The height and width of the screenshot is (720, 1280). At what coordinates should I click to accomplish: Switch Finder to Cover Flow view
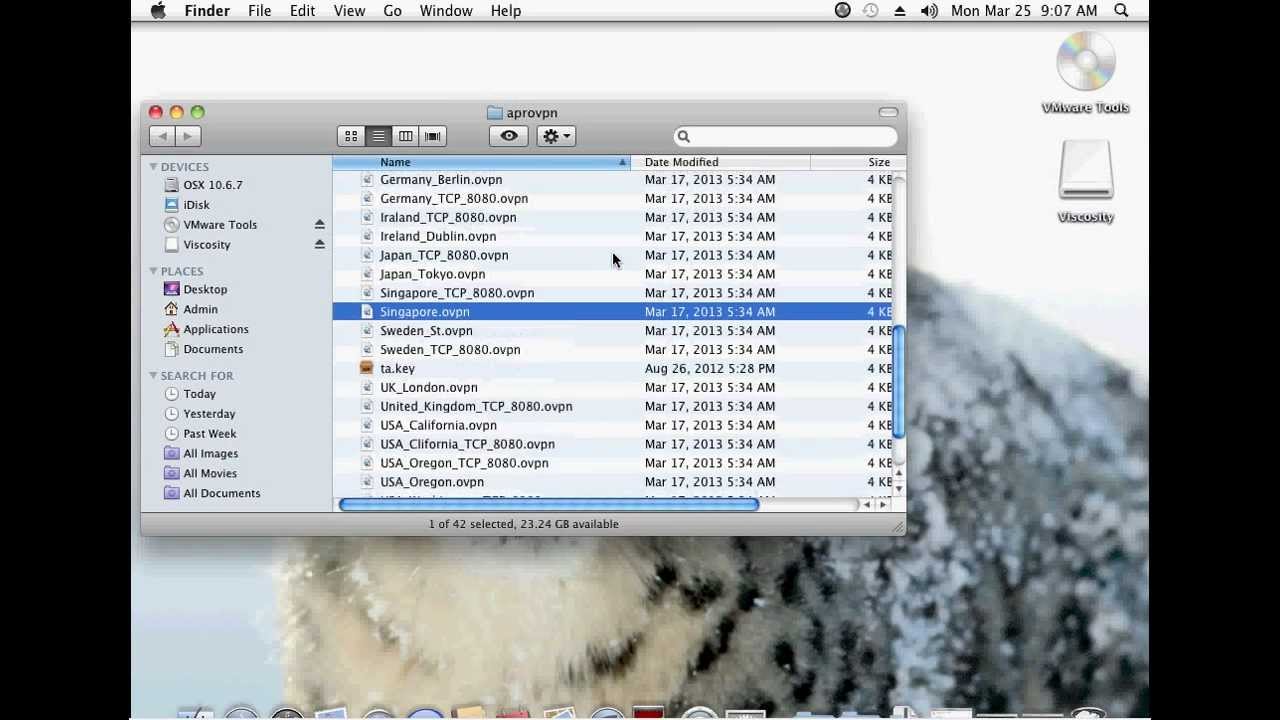(433, 136)
